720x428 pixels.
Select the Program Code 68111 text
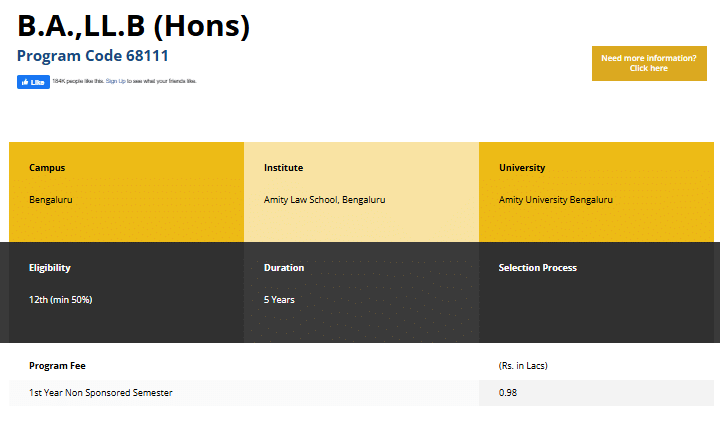[x=92, y=56]
